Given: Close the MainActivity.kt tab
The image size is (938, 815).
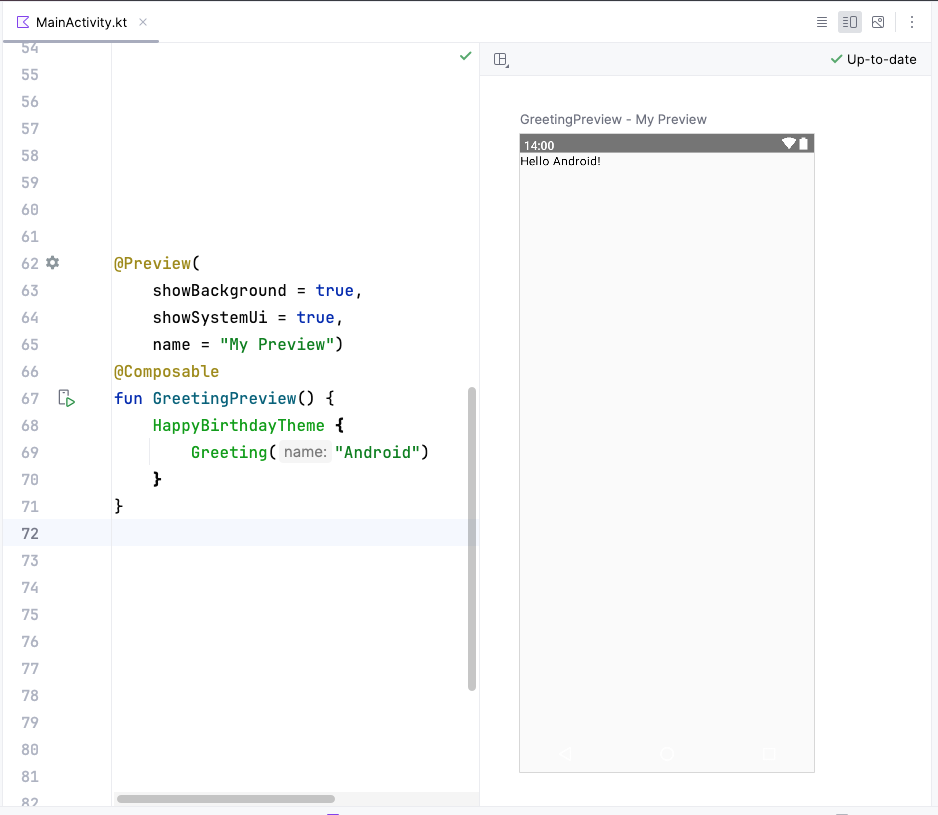Looking at the screenshot, I should [143, 22].
